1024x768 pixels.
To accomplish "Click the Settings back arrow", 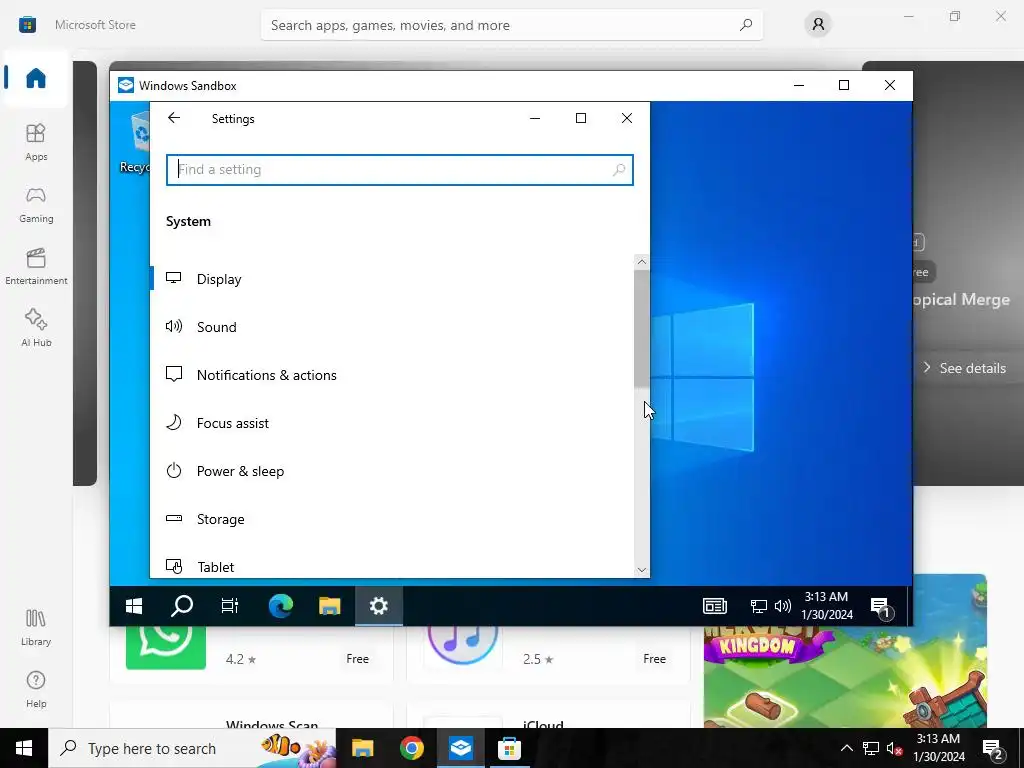I will pyautogui.click(x=174, y=118).
